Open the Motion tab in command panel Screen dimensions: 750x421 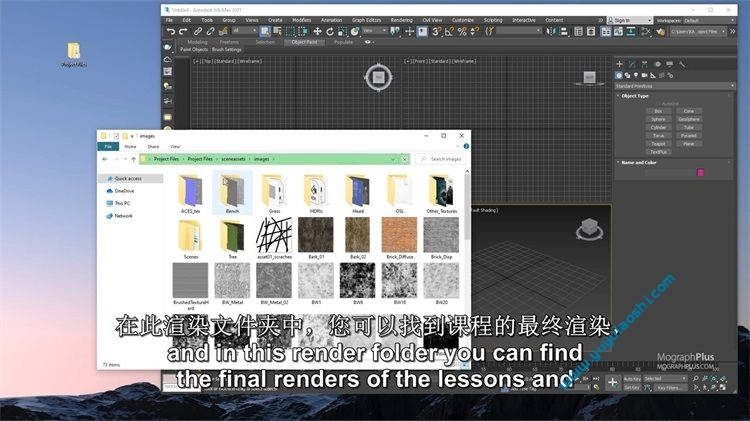657,64
